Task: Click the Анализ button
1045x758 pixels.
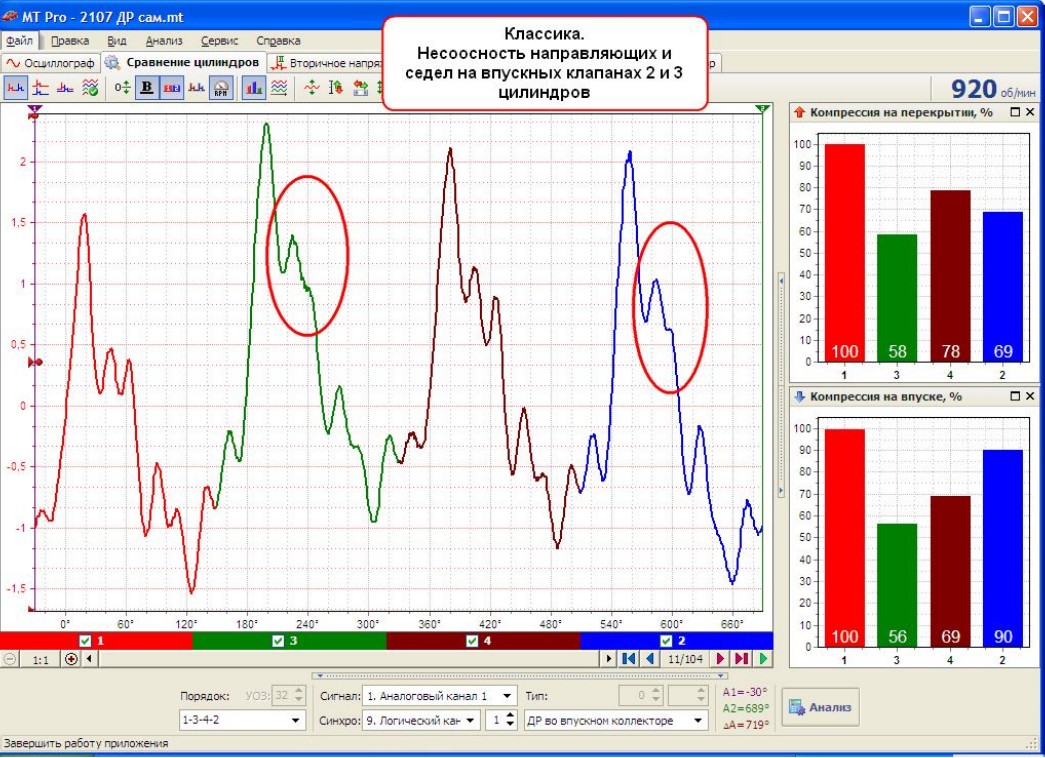Action: tap(820, 707)
